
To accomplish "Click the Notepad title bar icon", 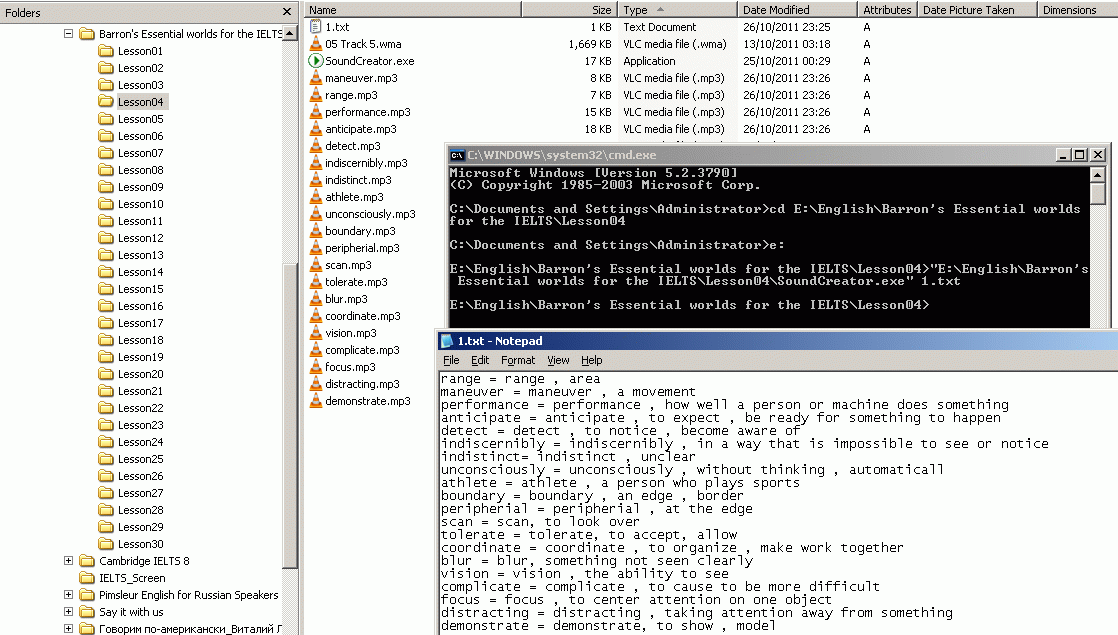I will pyautogui.click(x=447, y=341).
